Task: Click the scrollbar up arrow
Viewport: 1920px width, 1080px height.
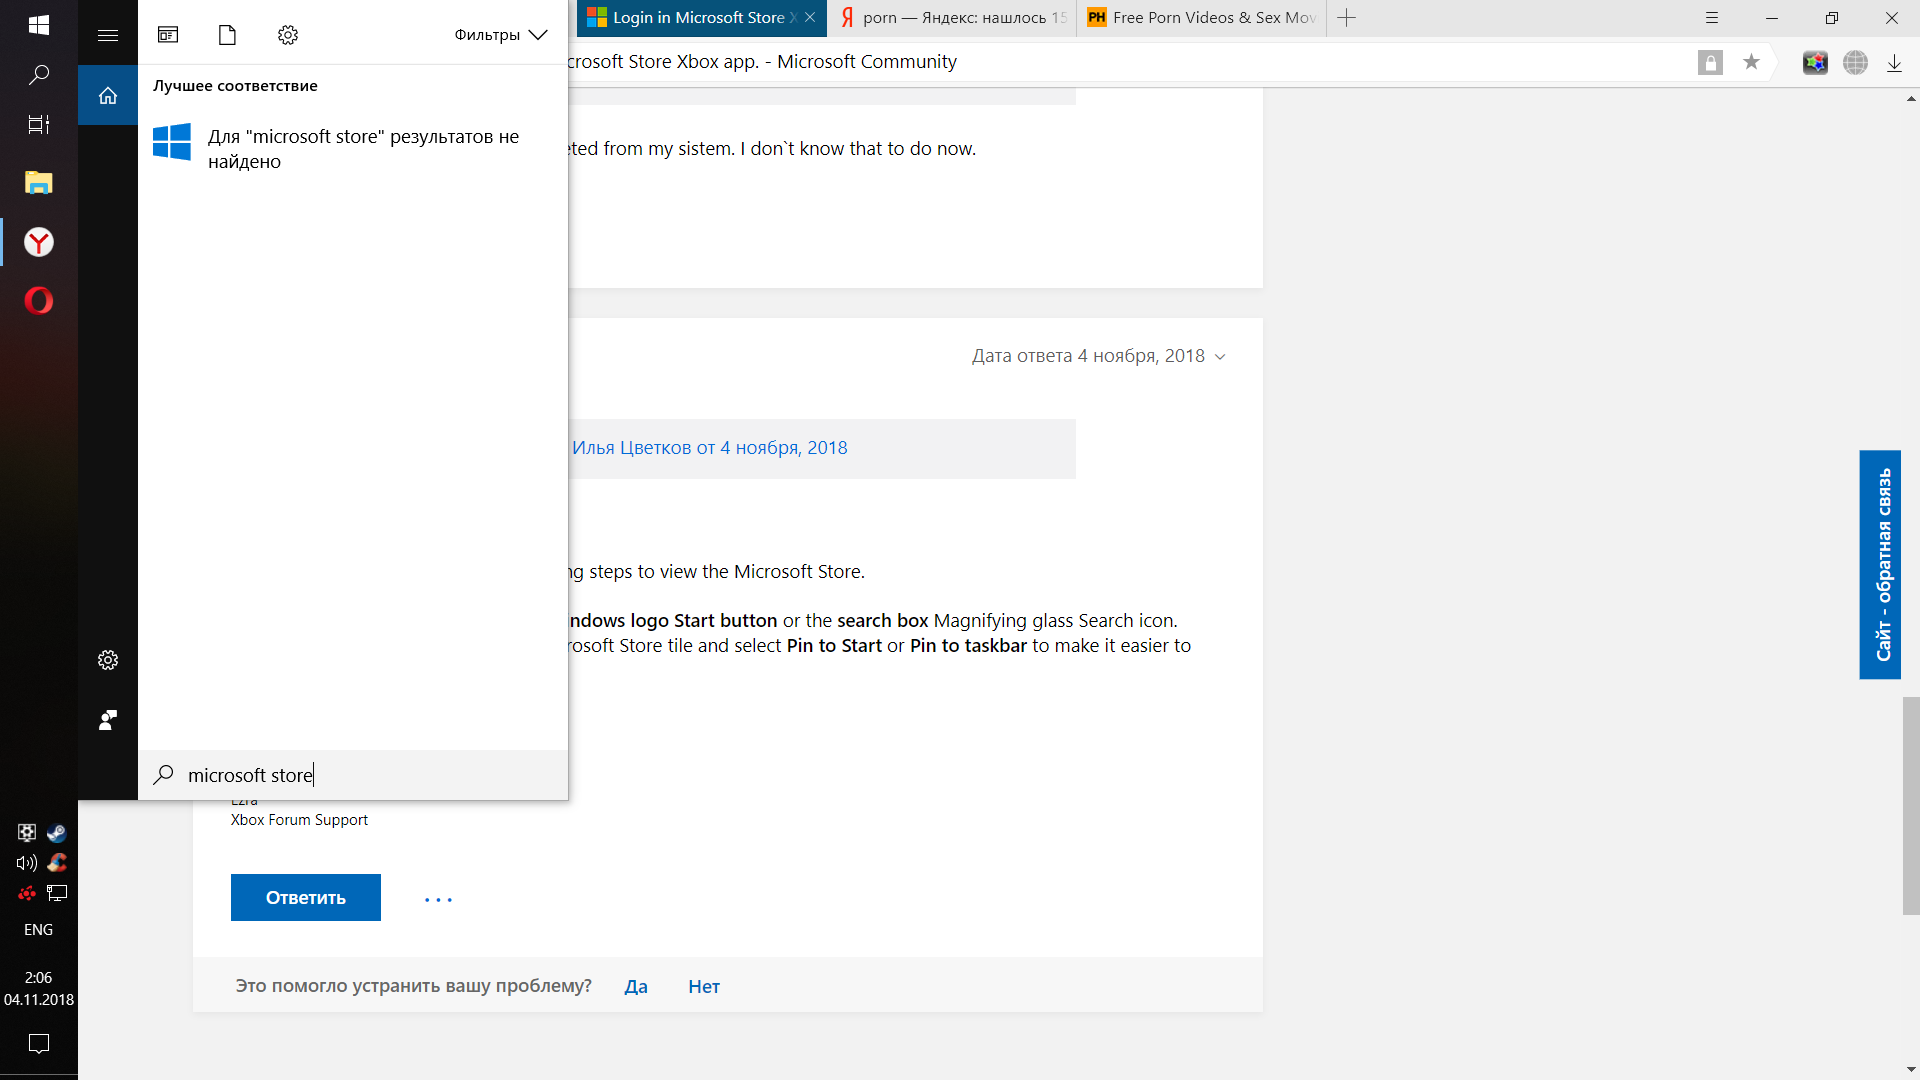Action: click(1911, 98)
